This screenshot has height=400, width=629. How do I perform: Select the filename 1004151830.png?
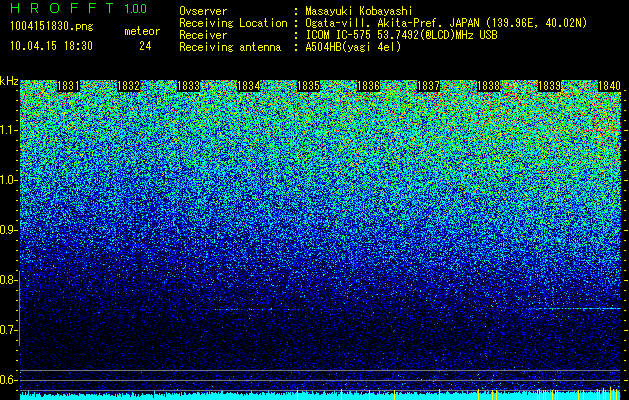[x=52, y=26]
